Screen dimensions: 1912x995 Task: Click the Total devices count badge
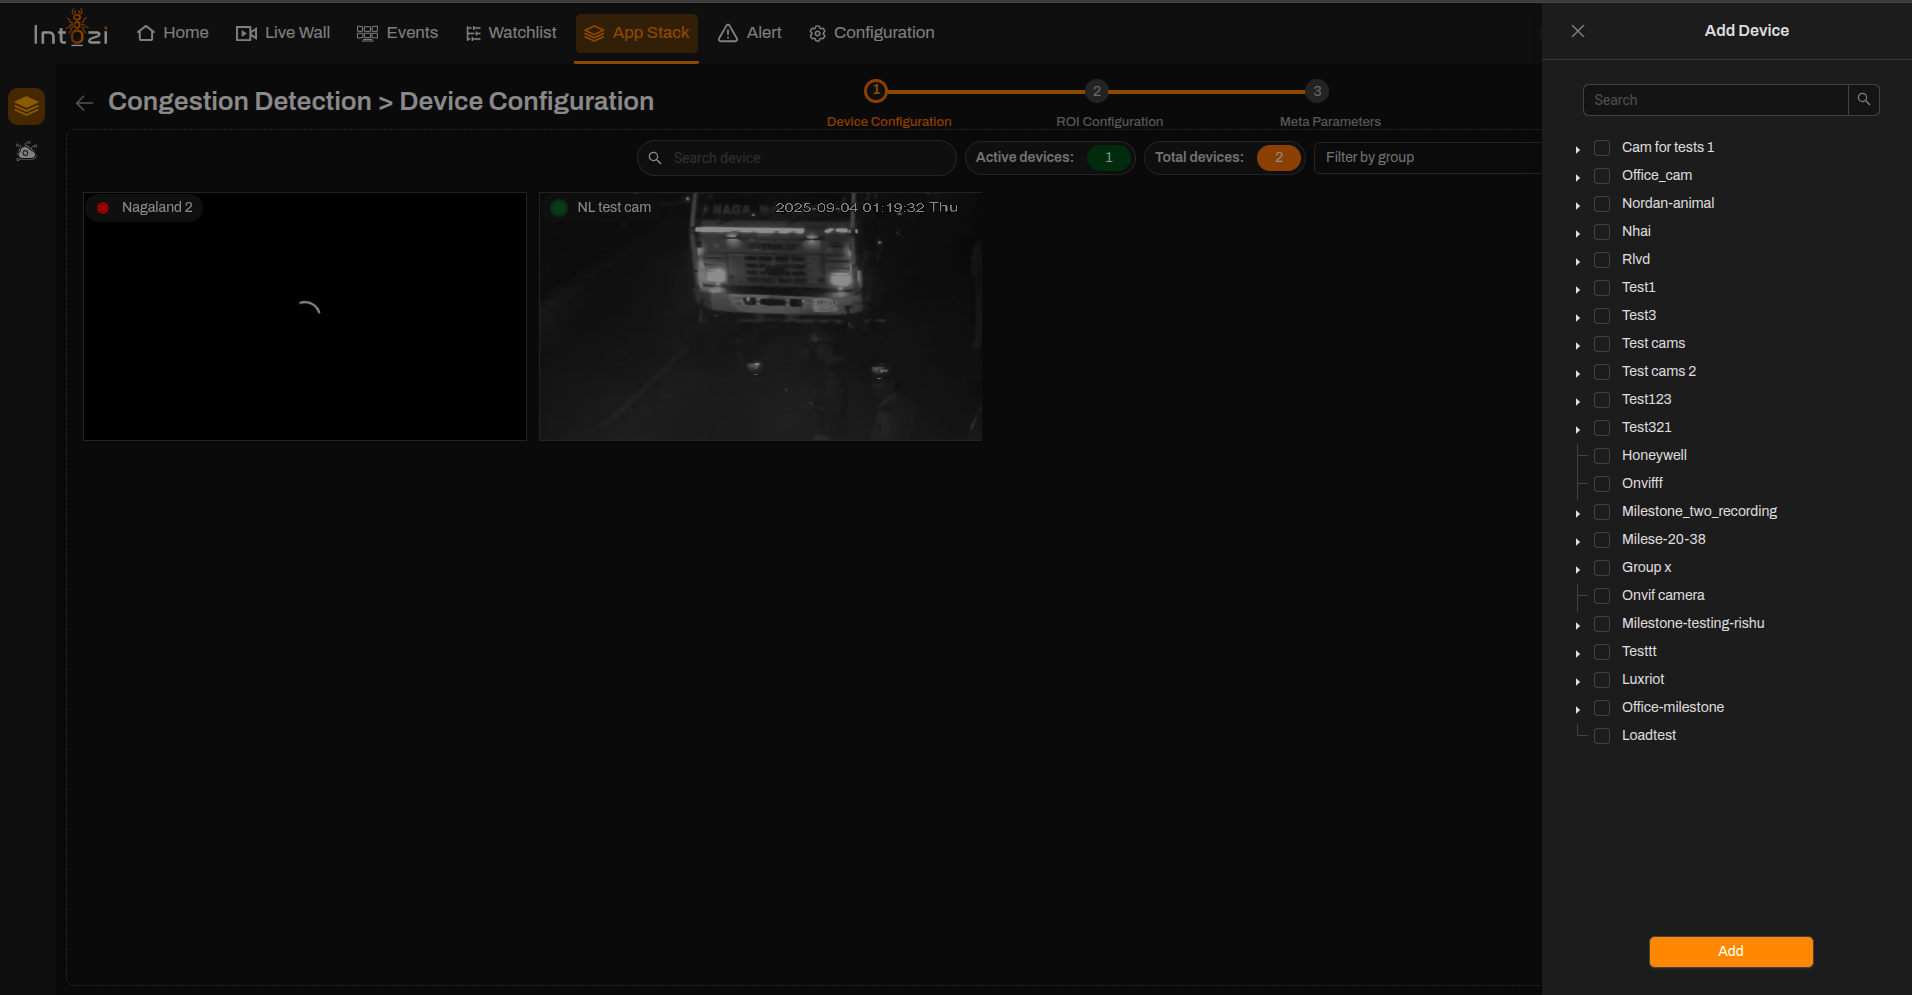pos(1278,158)
